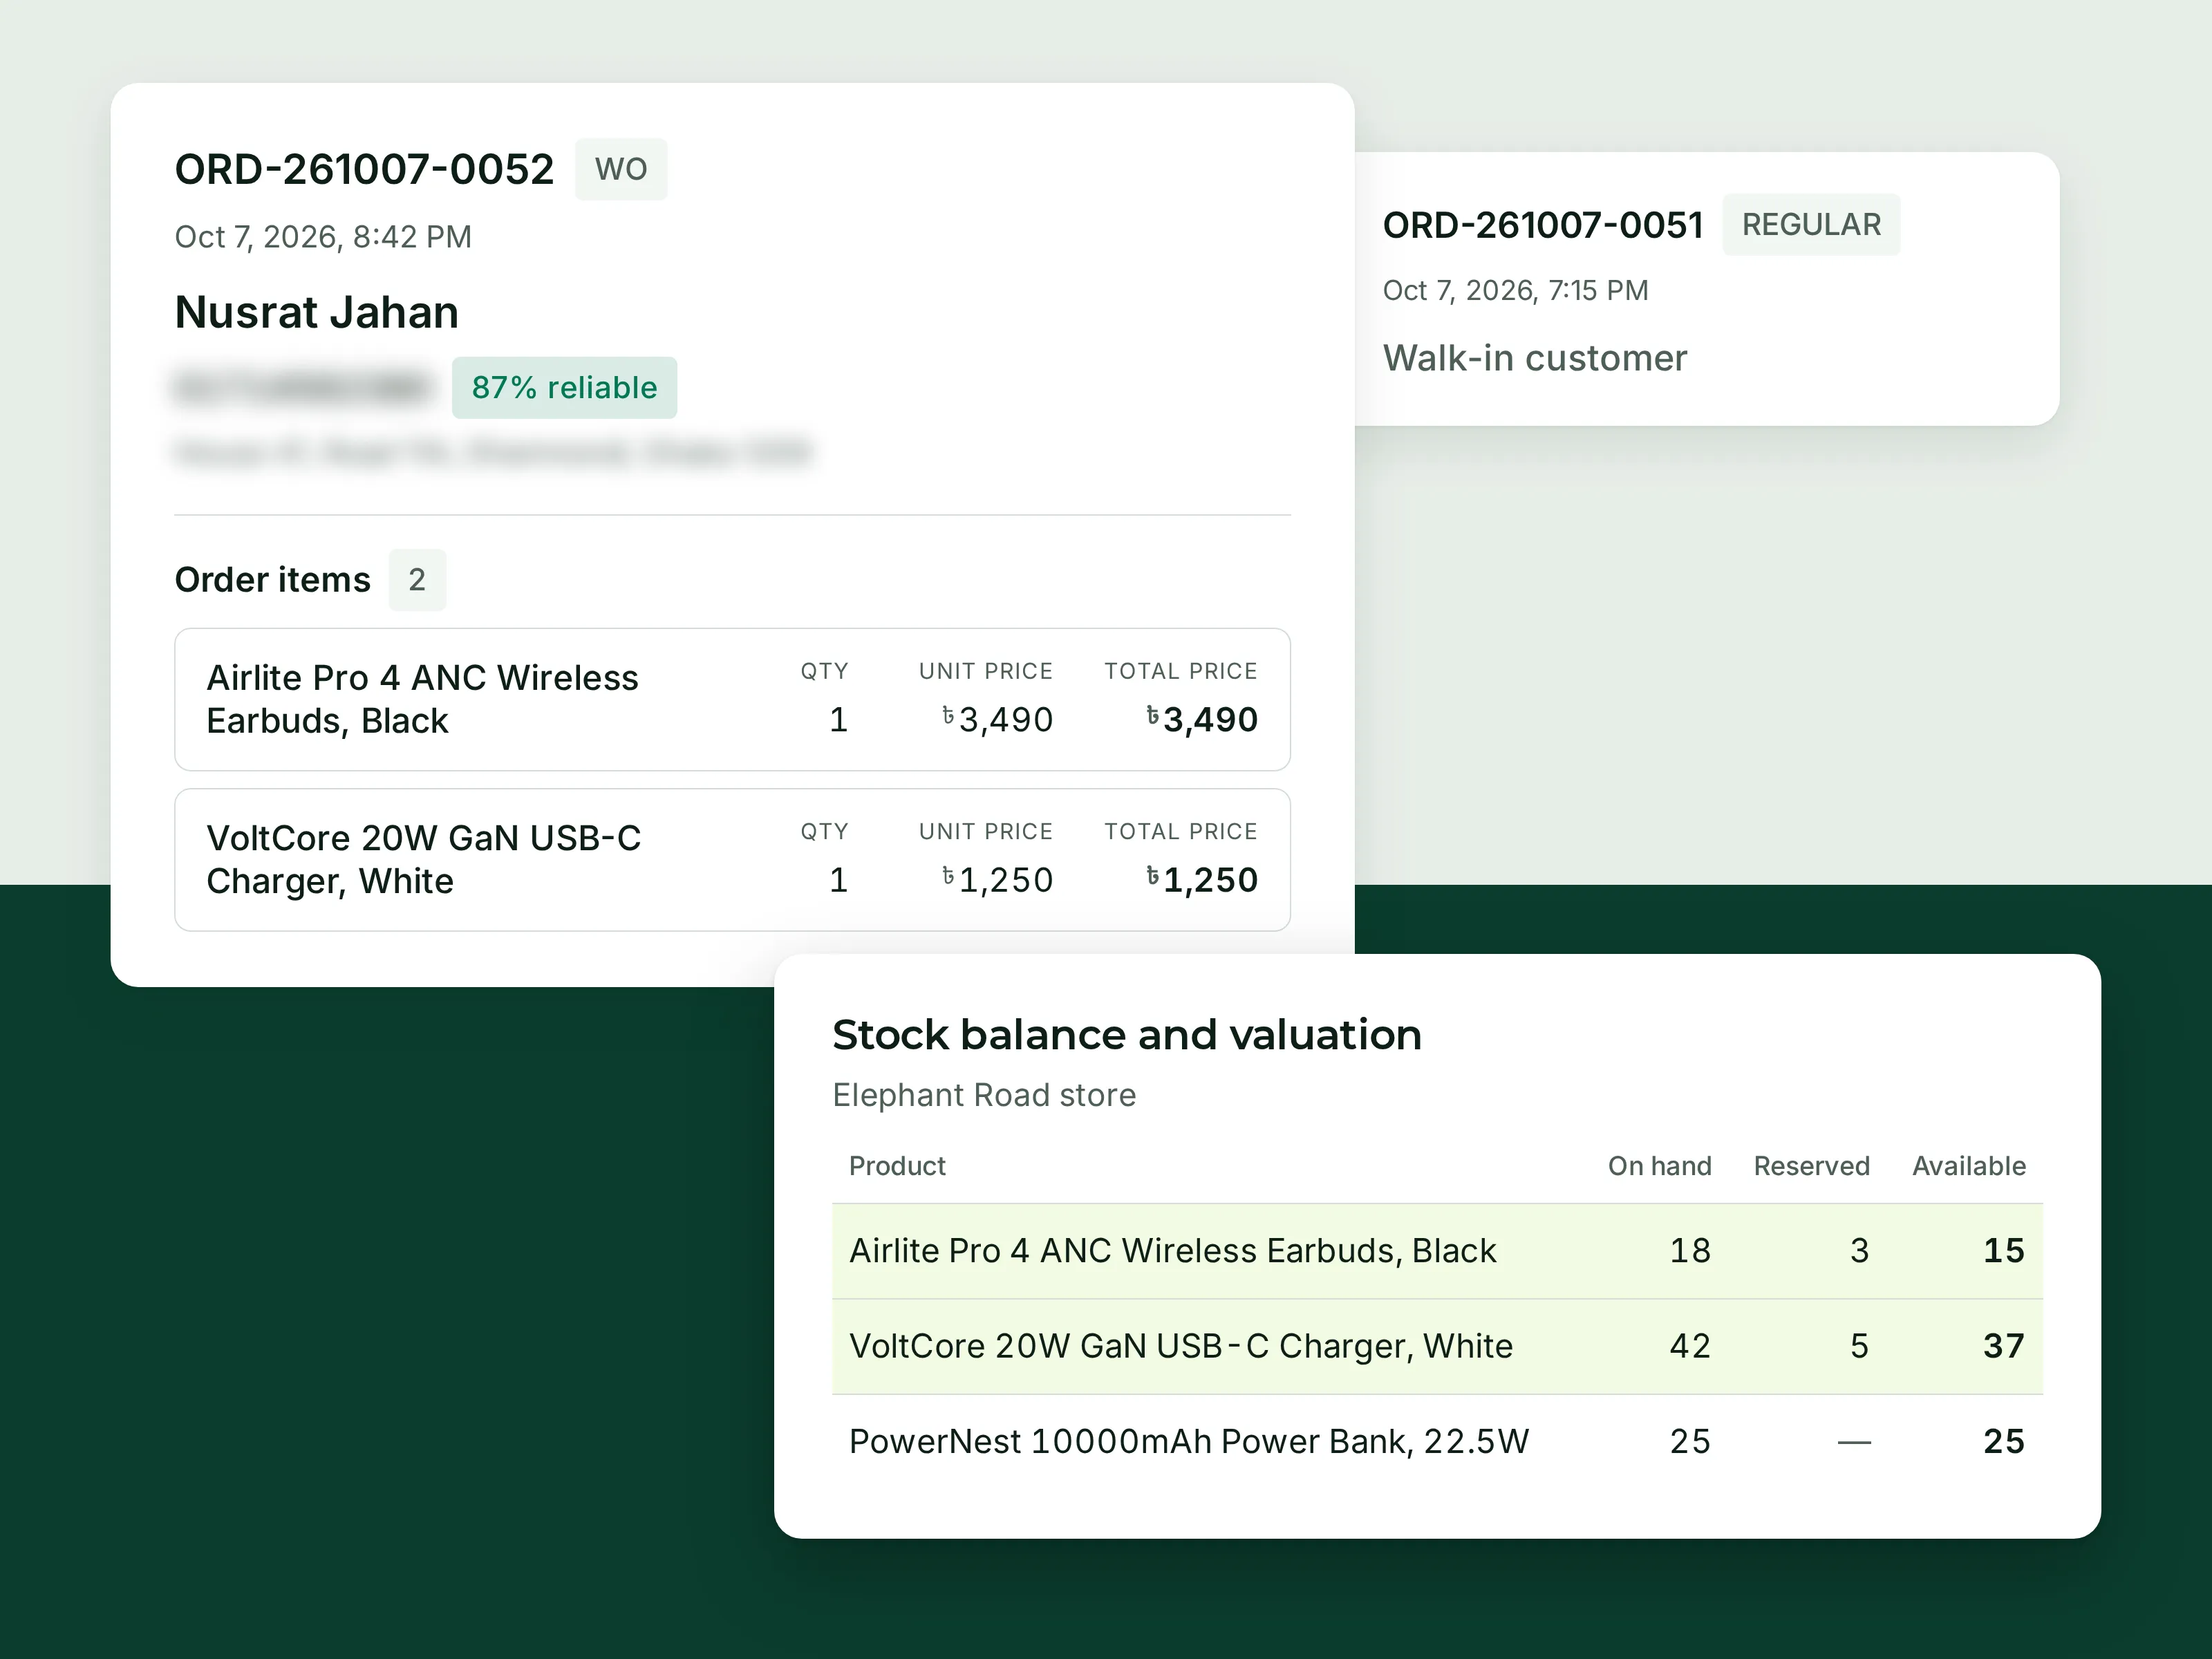Click on-hand value 18 for Airlite earbuds
The width and height of the screenshot is (2212, 1659).
1690,1251
